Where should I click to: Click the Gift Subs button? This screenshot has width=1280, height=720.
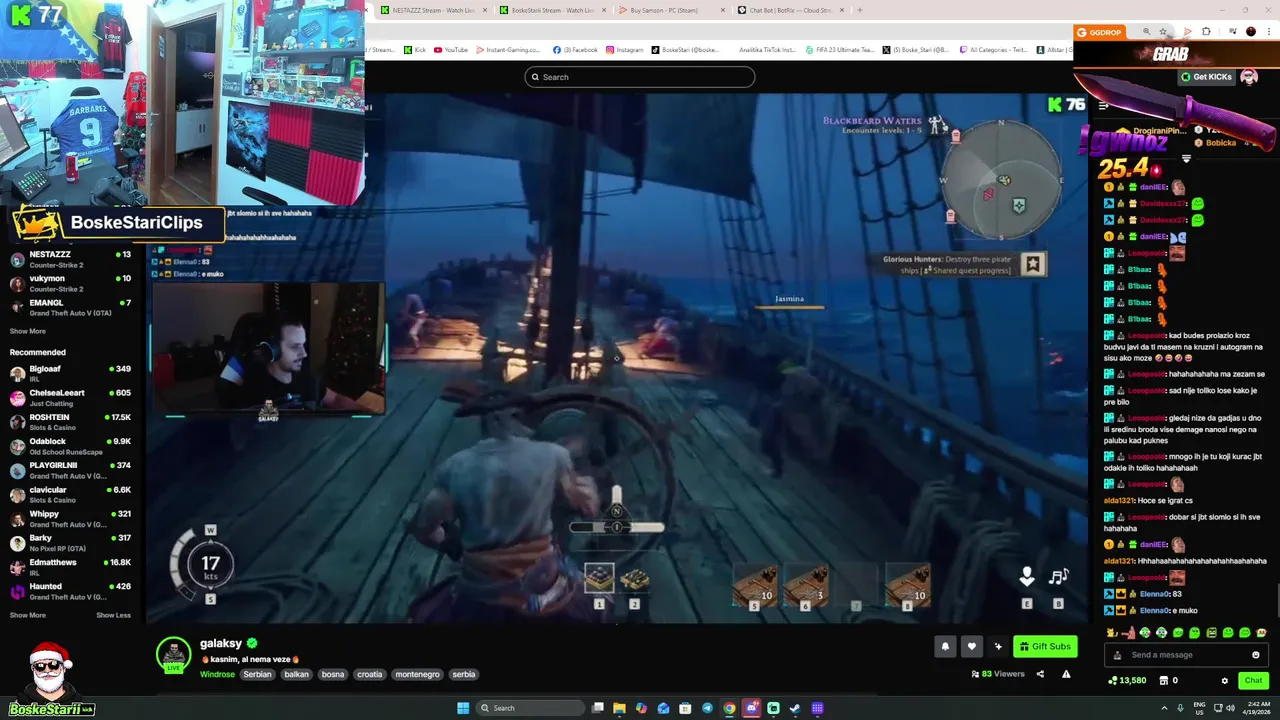[1045, 646]
